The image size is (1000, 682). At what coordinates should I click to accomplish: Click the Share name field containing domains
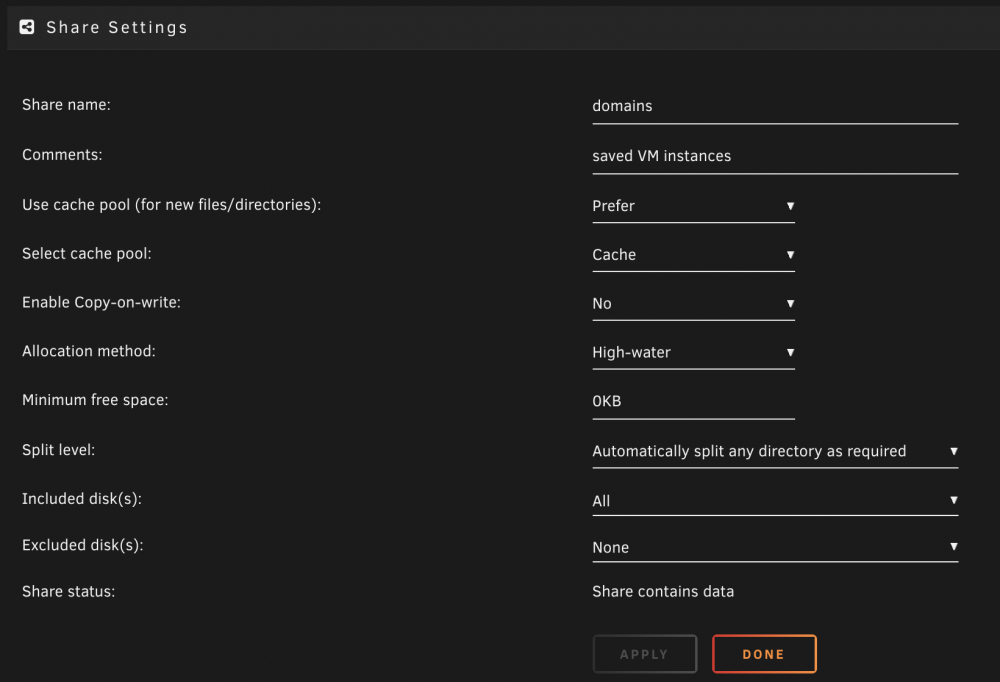coord(775,106)
